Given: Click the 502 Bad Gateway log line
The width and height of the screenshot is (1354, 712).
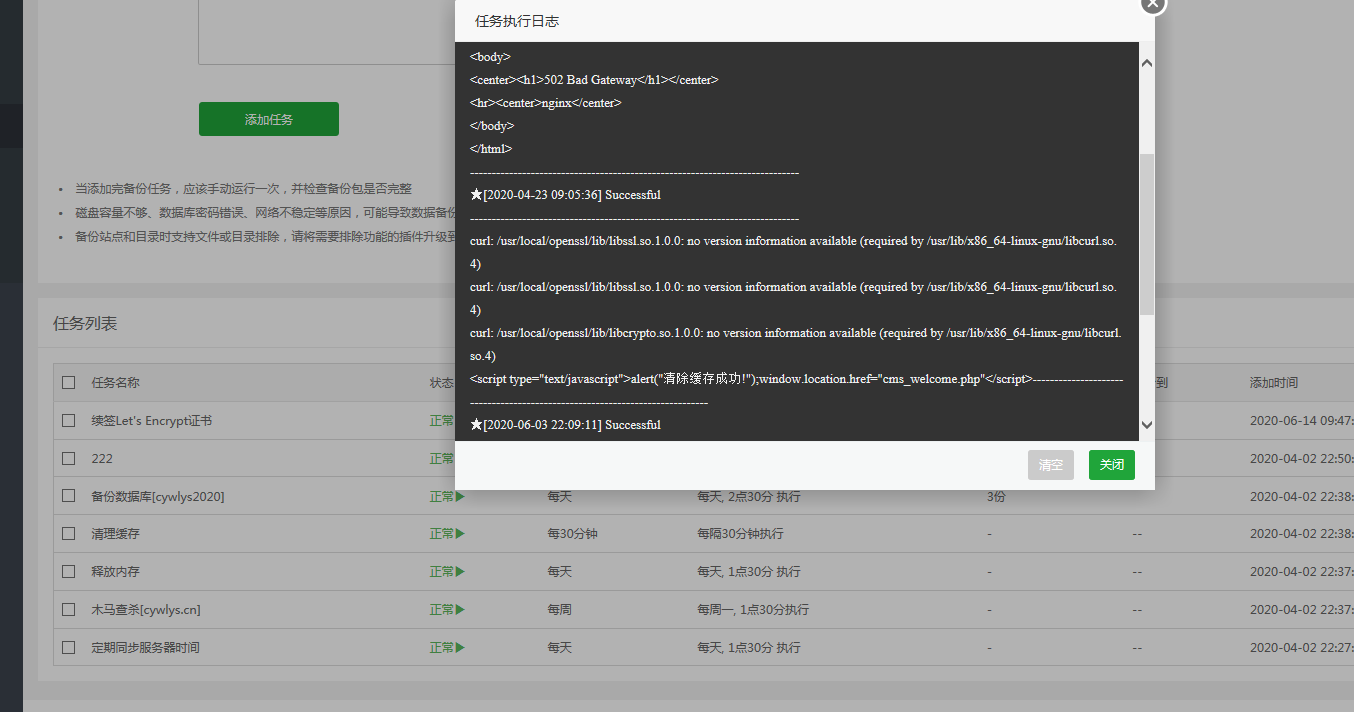Looking at the screenshot, I should click(594, 80).
